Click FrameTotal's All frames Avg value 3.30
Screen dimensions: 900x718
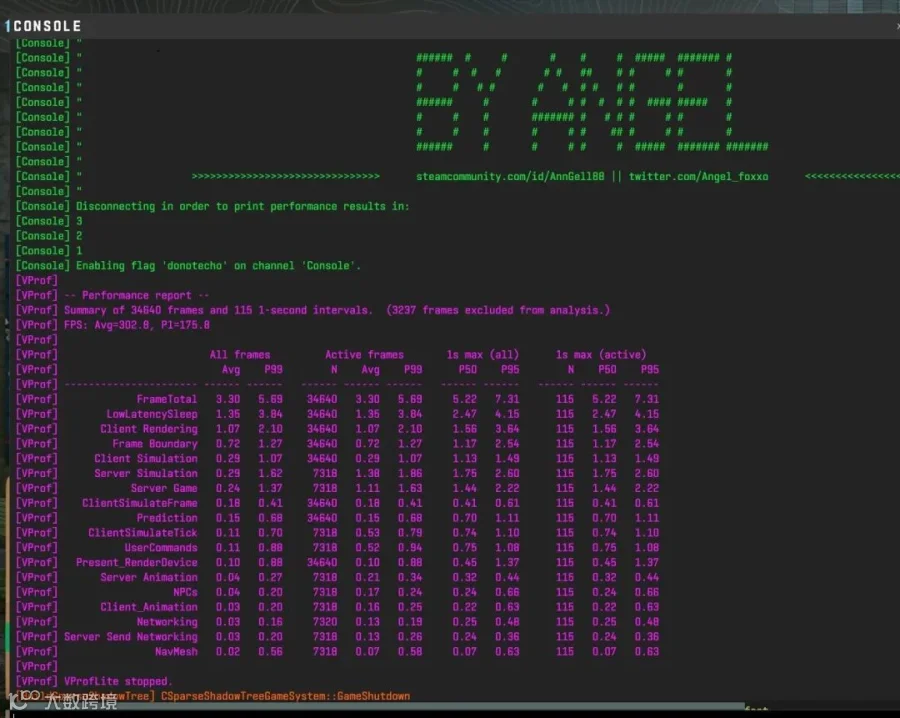click(x=228, y=399)
